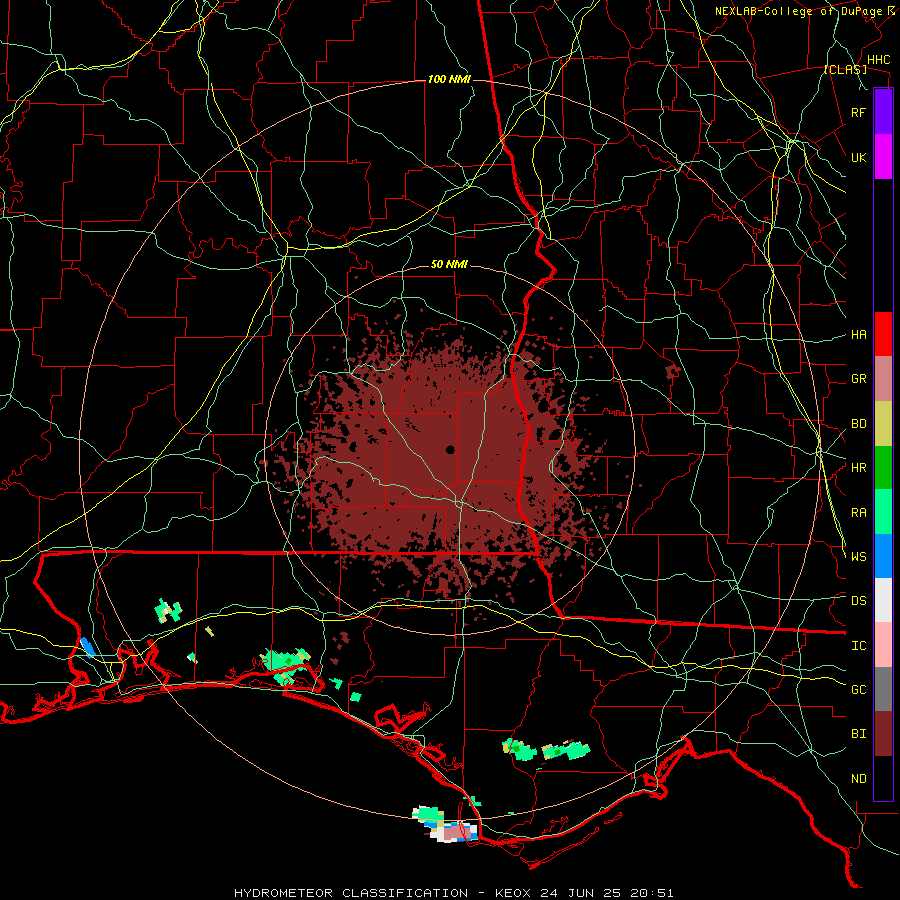Click the IC light pink legend swatch

[x=883, y=645]
